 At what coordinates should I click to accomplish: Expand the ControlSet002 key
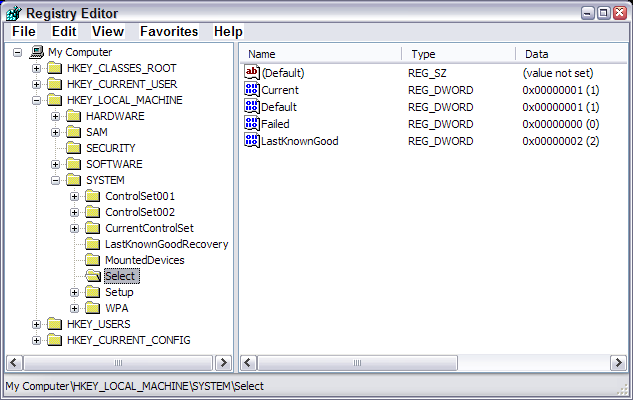pyautogui.click(x=74, y=212)
